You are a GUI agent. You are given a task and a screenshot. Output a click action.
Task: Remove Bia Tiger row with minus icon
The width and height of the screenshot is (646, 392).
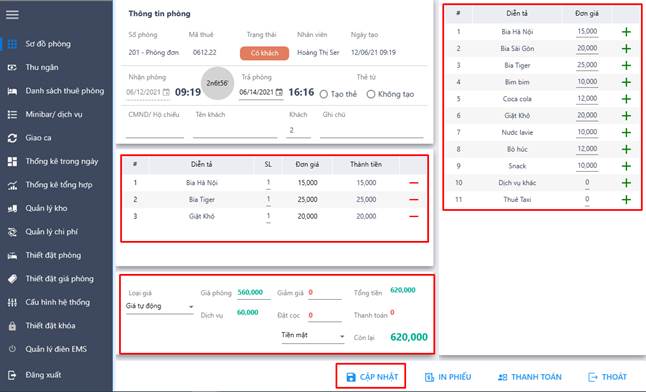click(x=414, y=200)
